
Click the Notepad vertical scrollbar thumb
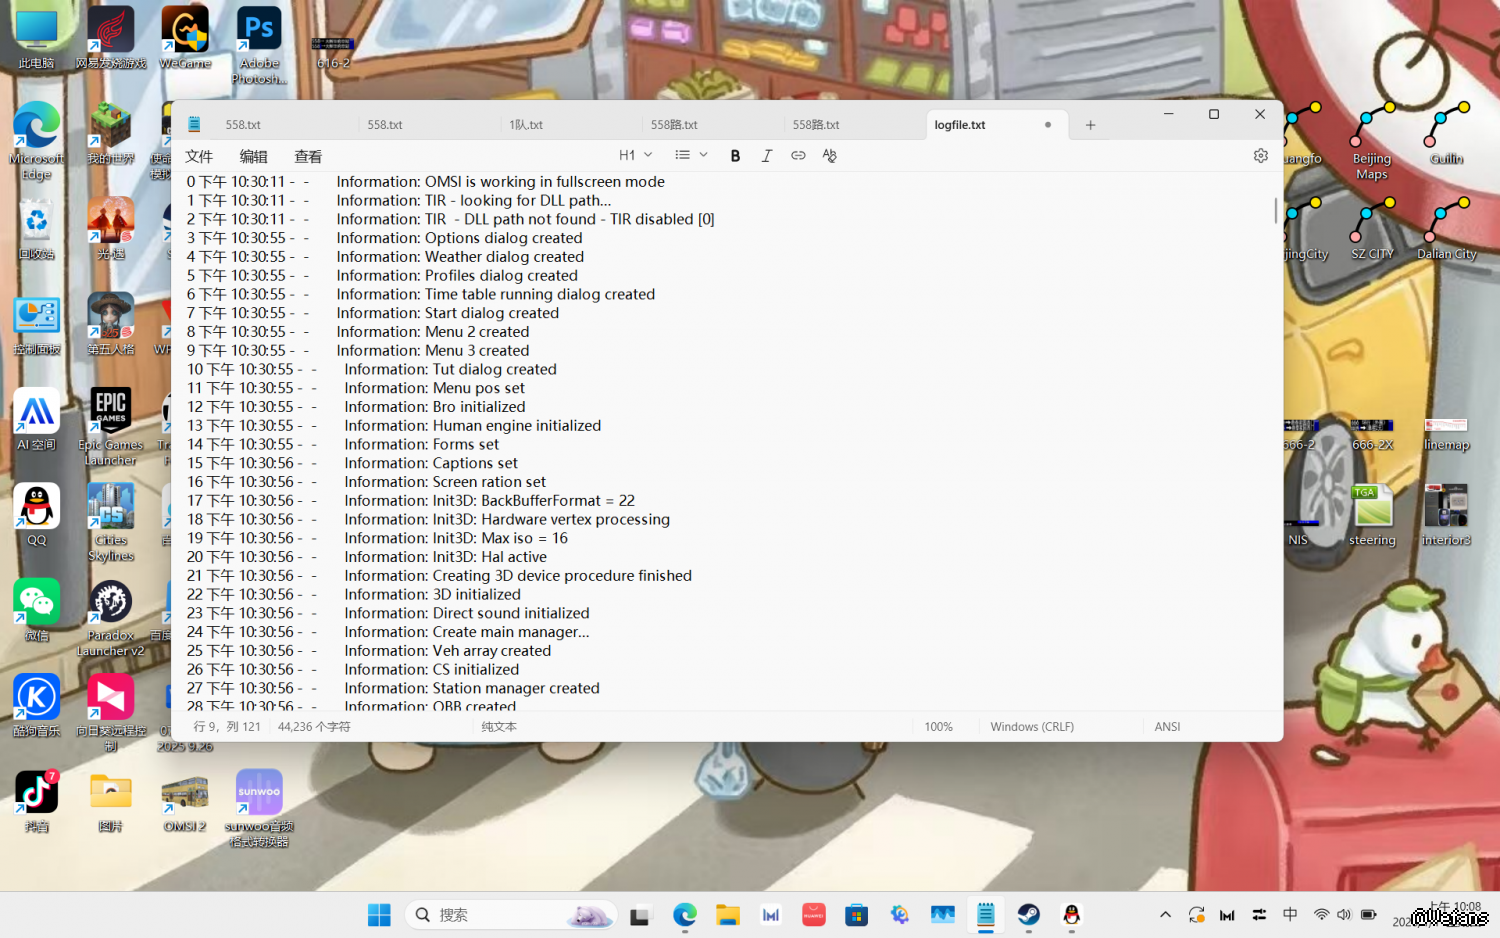(x=1275, y=210)
